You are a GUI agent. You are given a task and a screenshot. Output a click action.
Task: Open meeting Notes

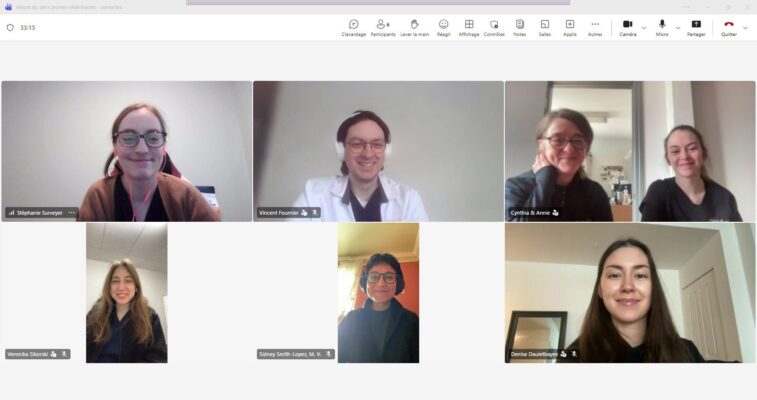(519, 27)
